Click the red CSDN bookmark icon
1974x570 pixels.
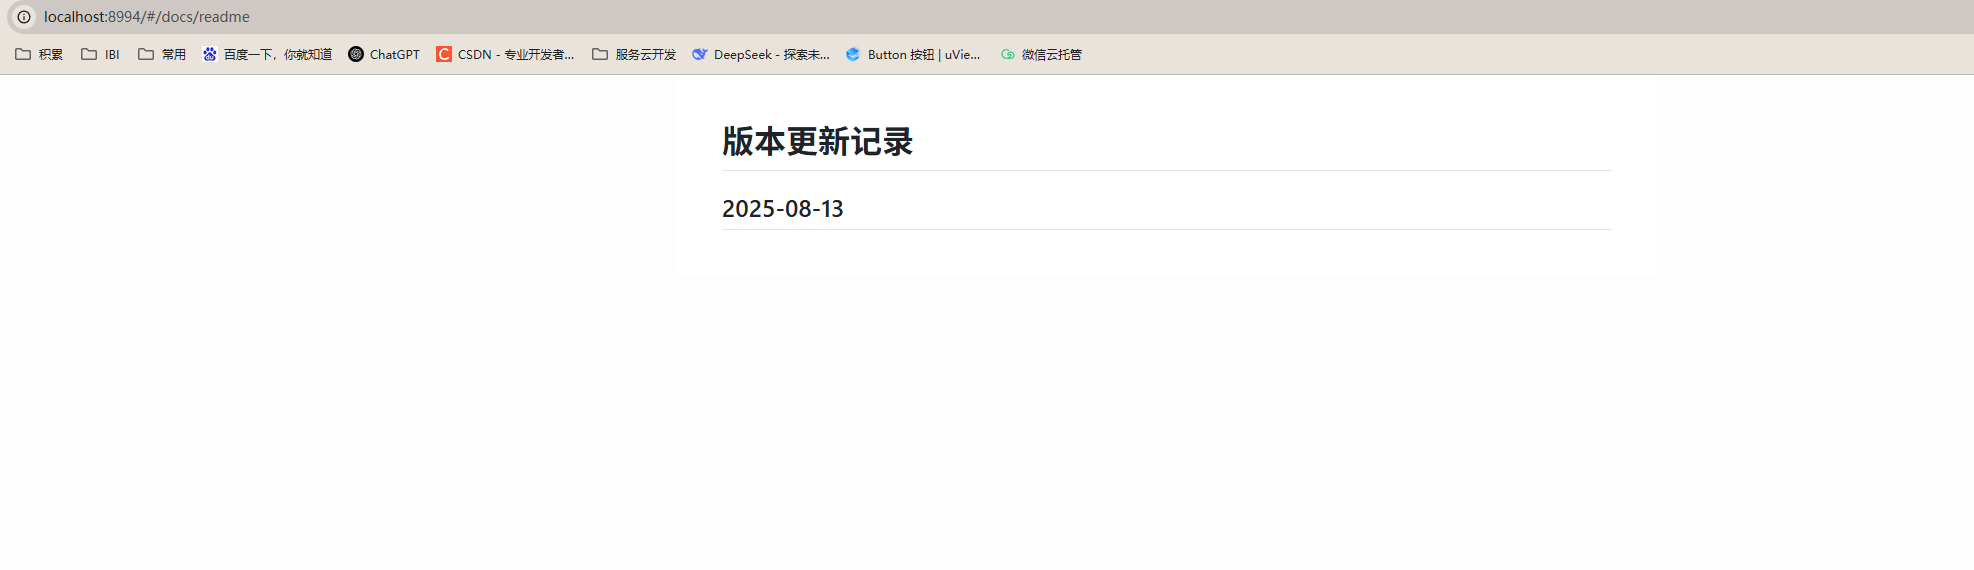pyautogui.click(x=444, y=54)
